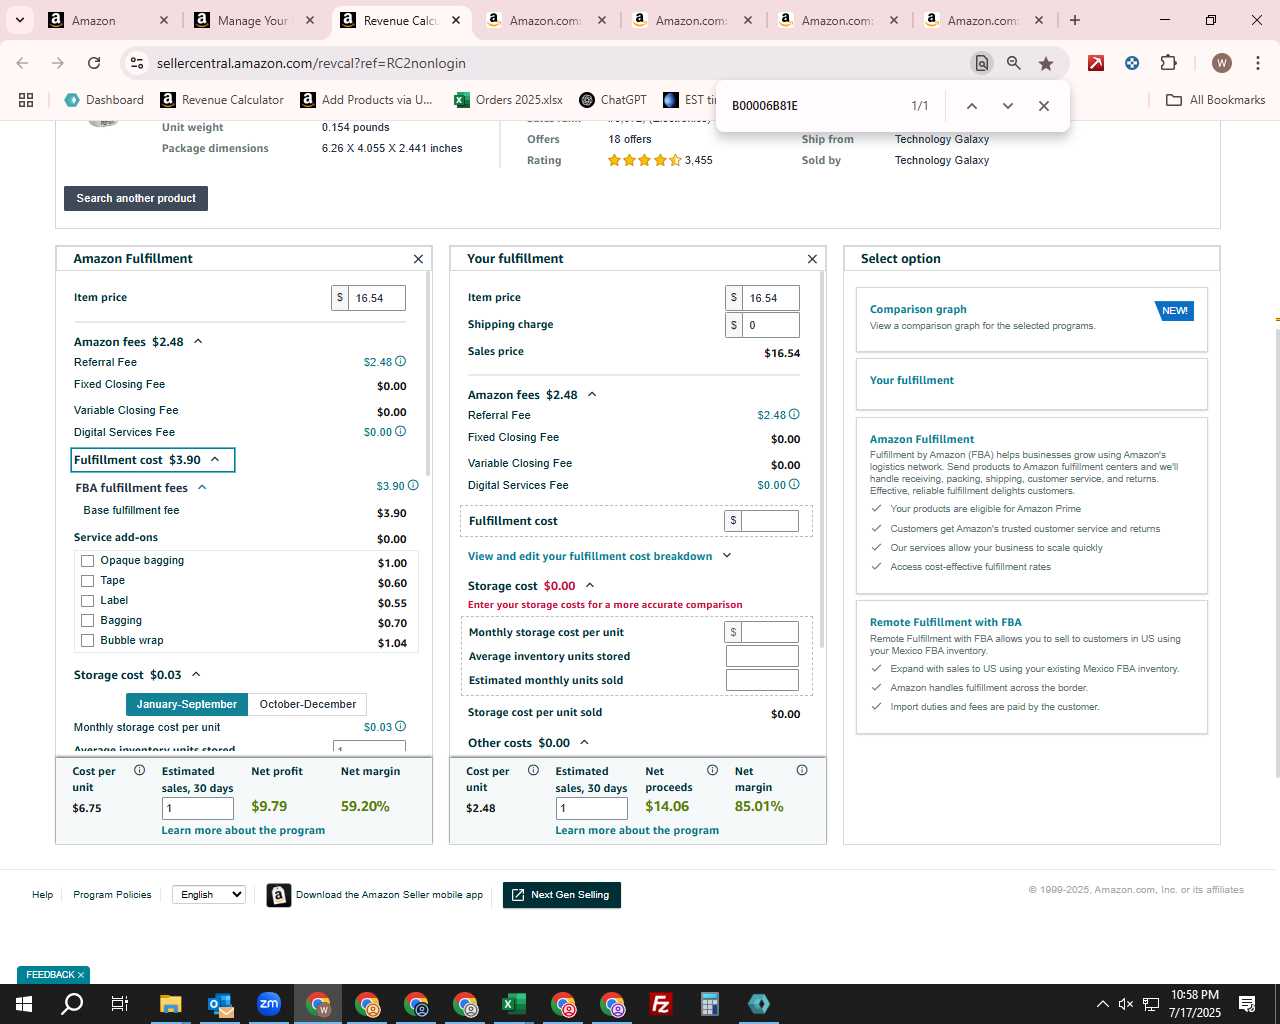Close the Amazon Fulfillment panel
Image resolution: width=1280 pixels, height=1024 pixels.
[x=418, y=259]
